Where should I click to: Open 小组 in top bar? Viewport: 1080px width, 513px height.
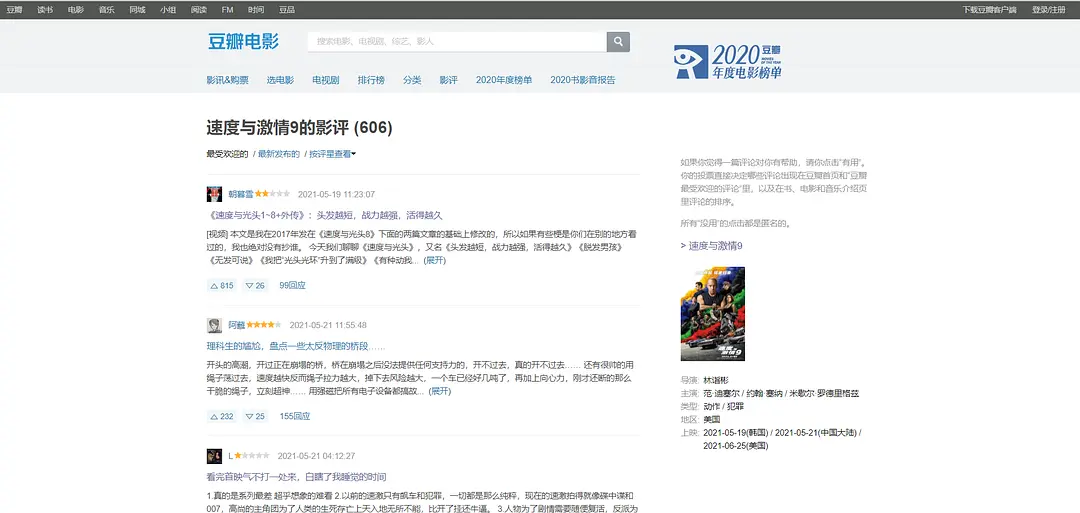[168, 10]
